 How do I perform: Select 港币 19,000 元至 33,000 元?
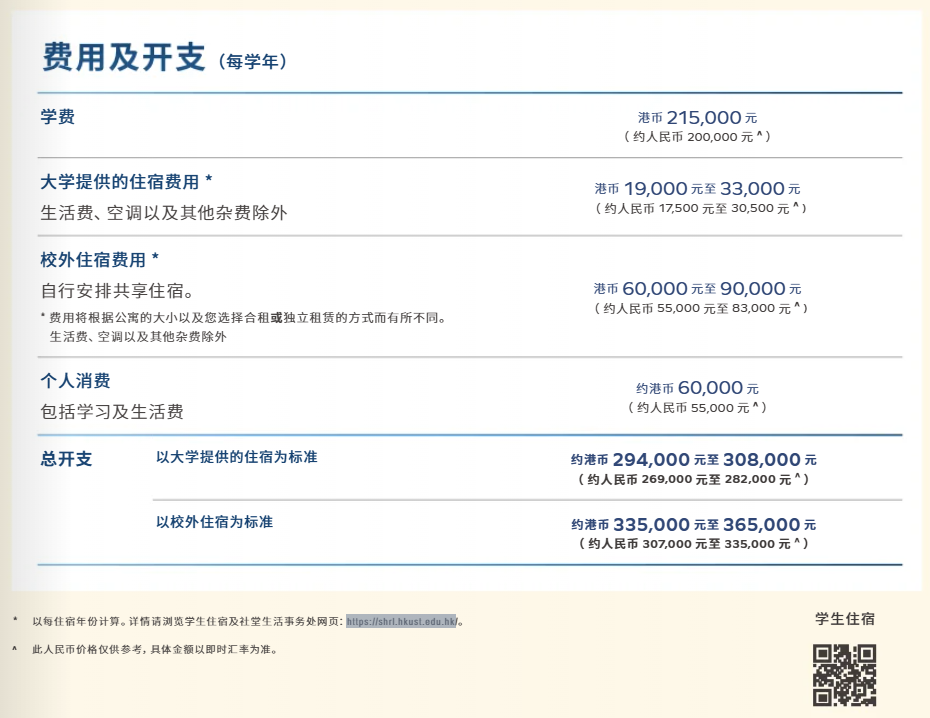698,189
